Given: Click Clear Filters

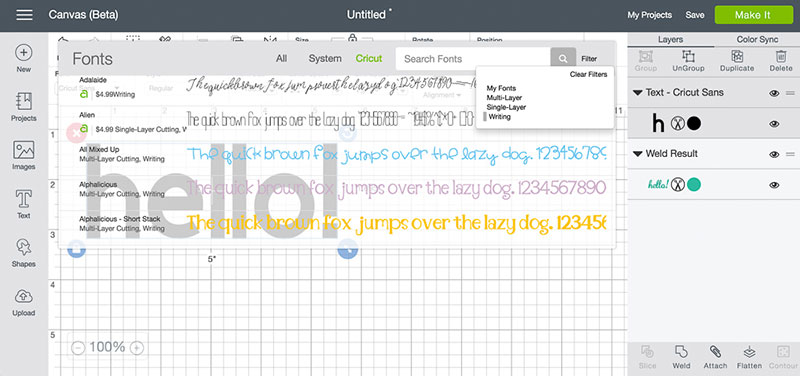Looking at the screenshot, I should (588, 74).
